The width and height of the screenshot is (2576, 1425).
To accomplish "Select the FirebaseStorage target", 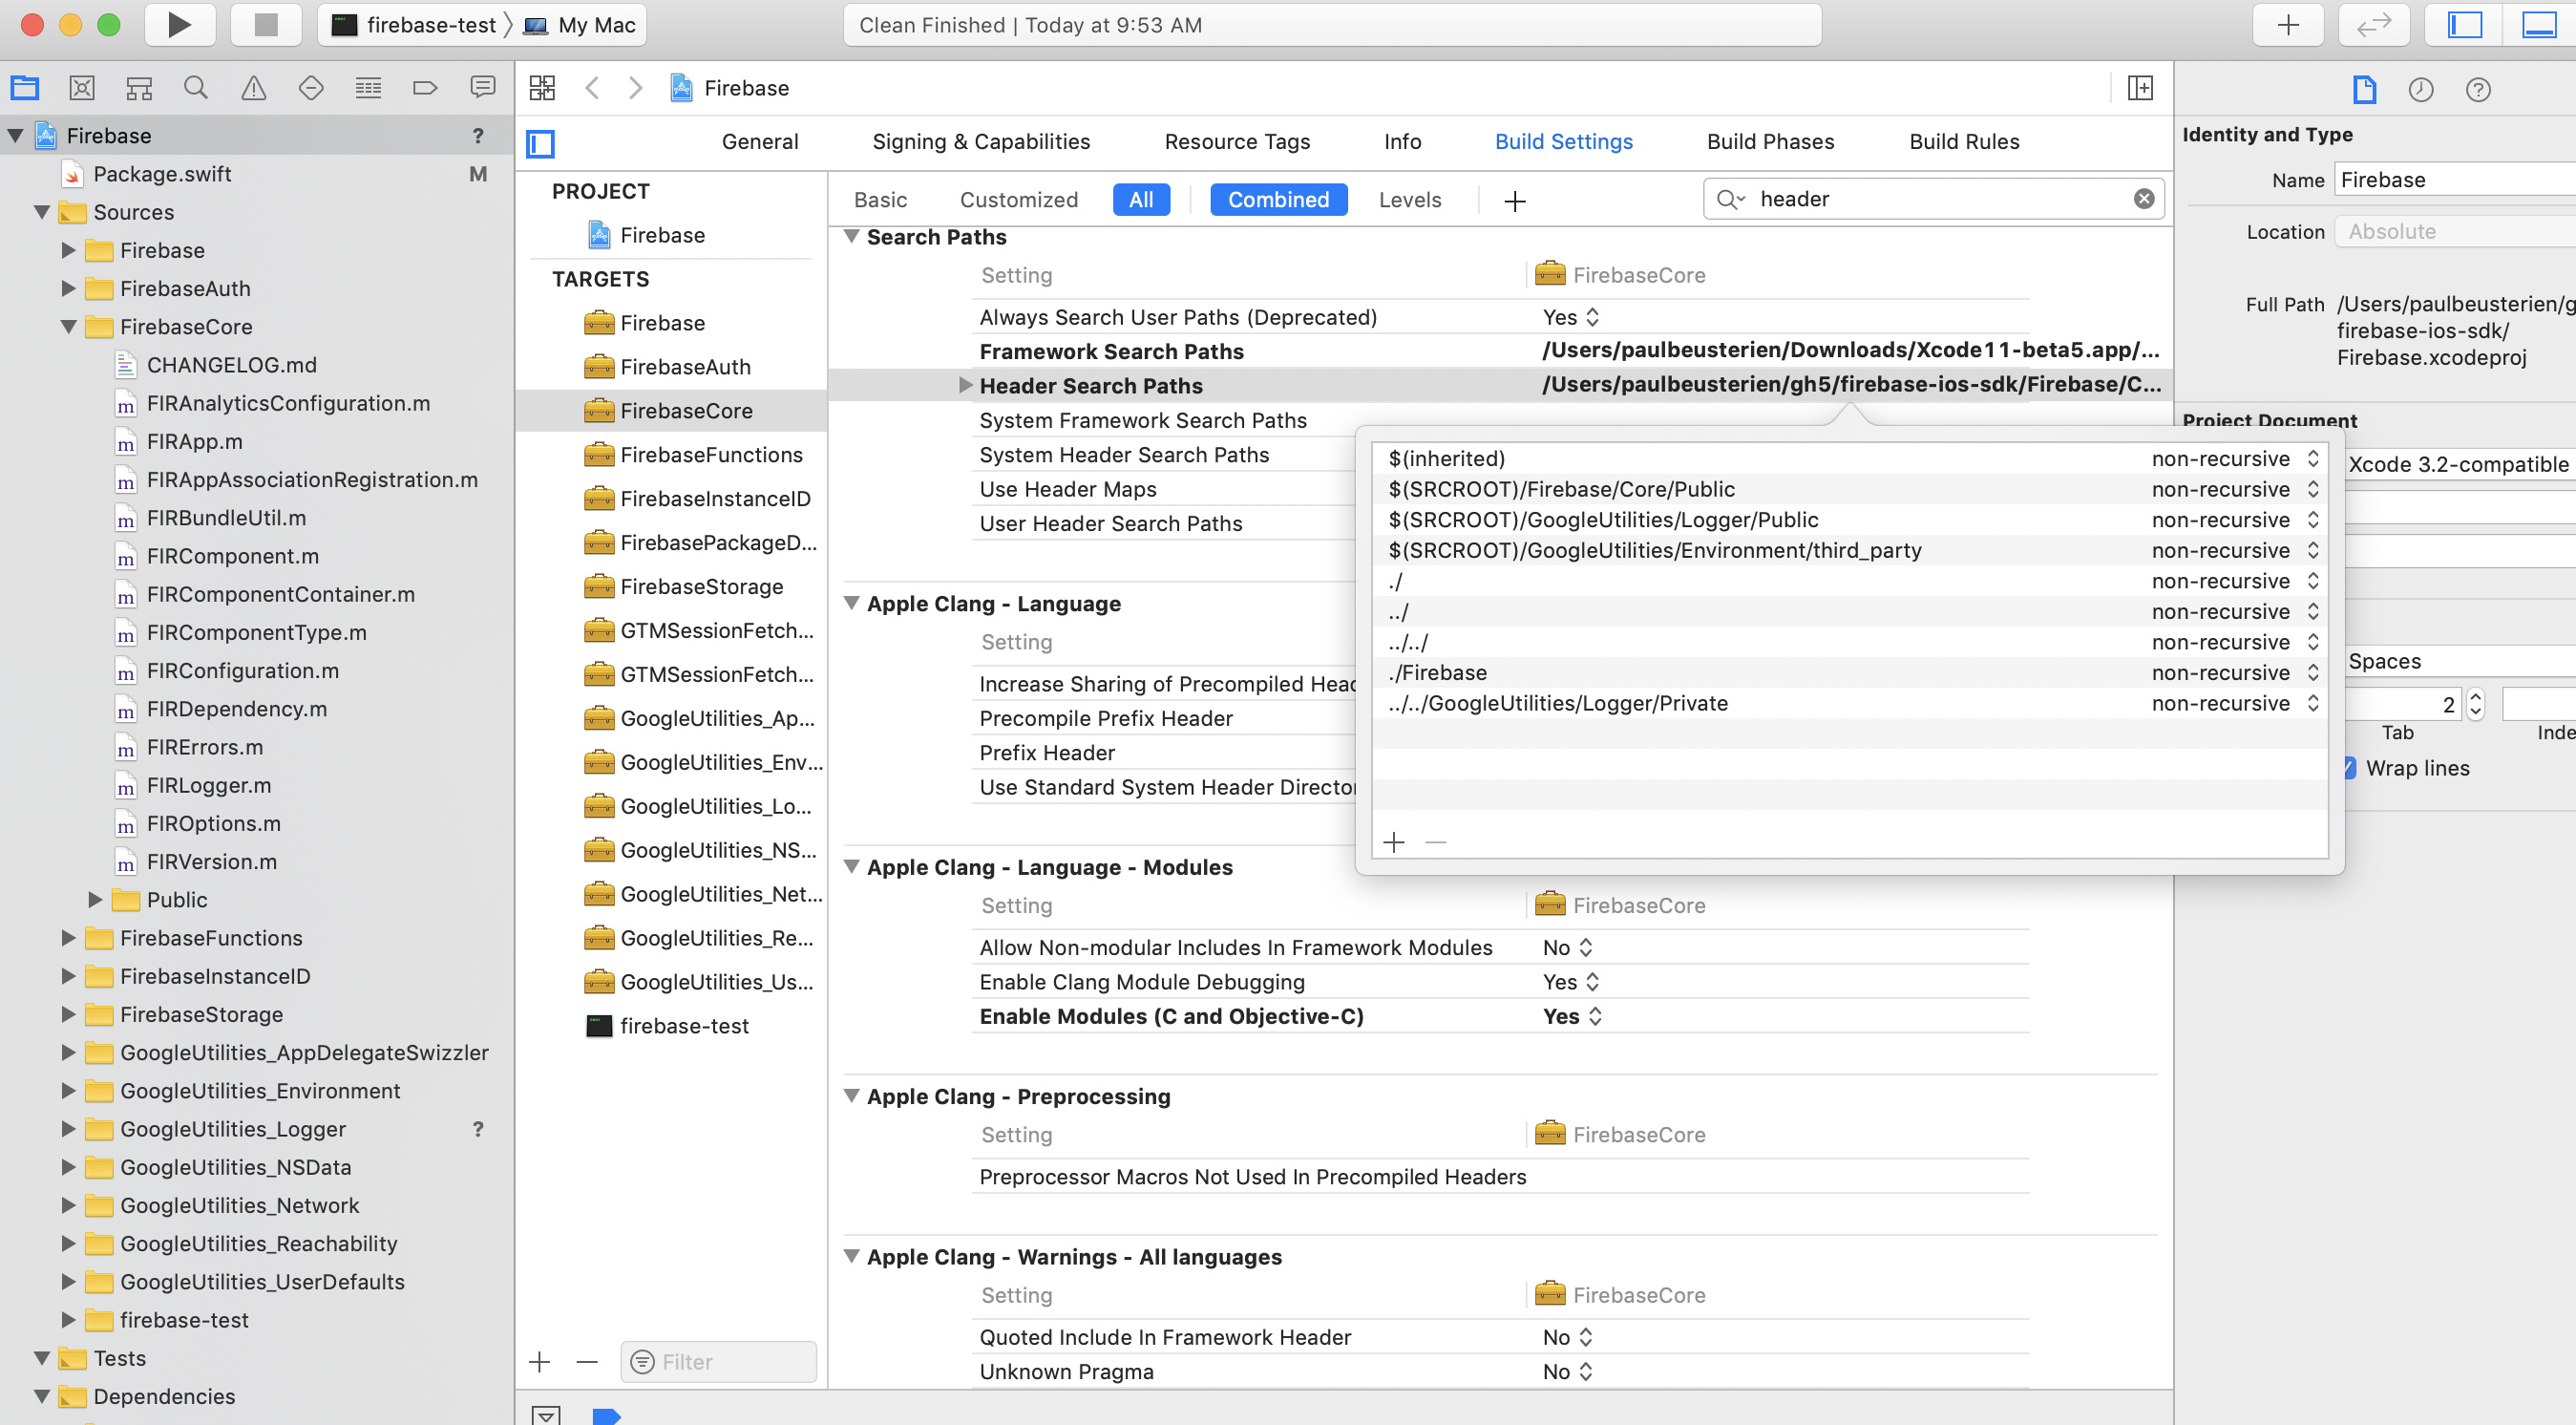I will point(700,586).
